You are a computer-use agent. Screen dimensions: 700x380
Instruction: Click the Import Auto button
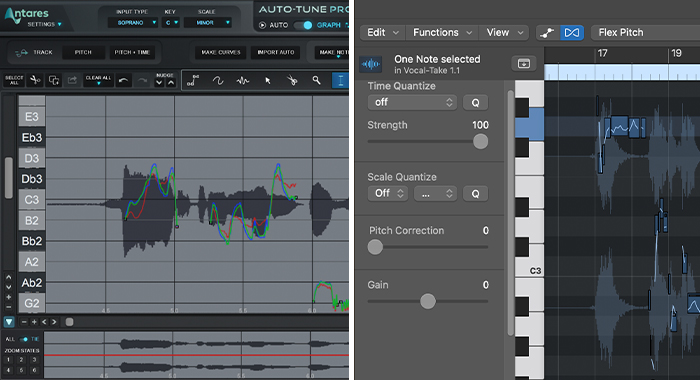(x=276, y=53)
